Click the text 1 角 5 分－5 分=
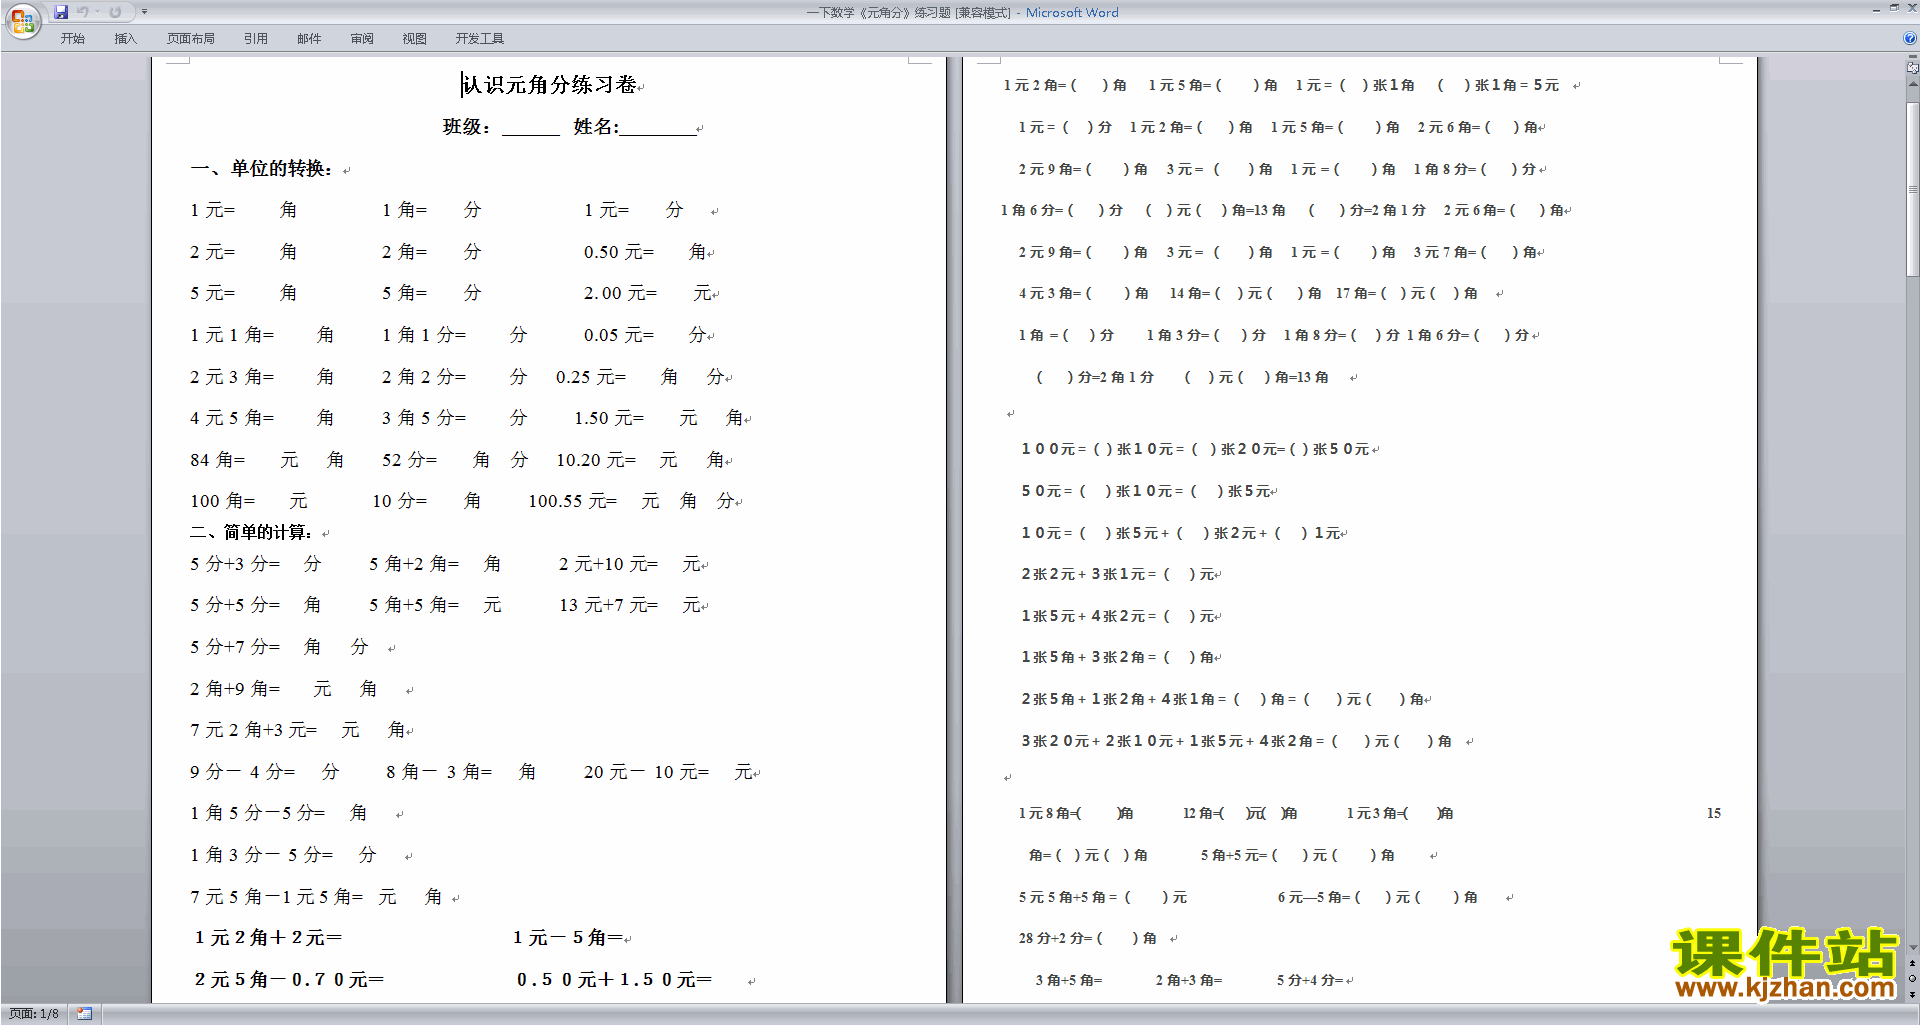This screenshot has height=1025, width=1920. point(258,813)
